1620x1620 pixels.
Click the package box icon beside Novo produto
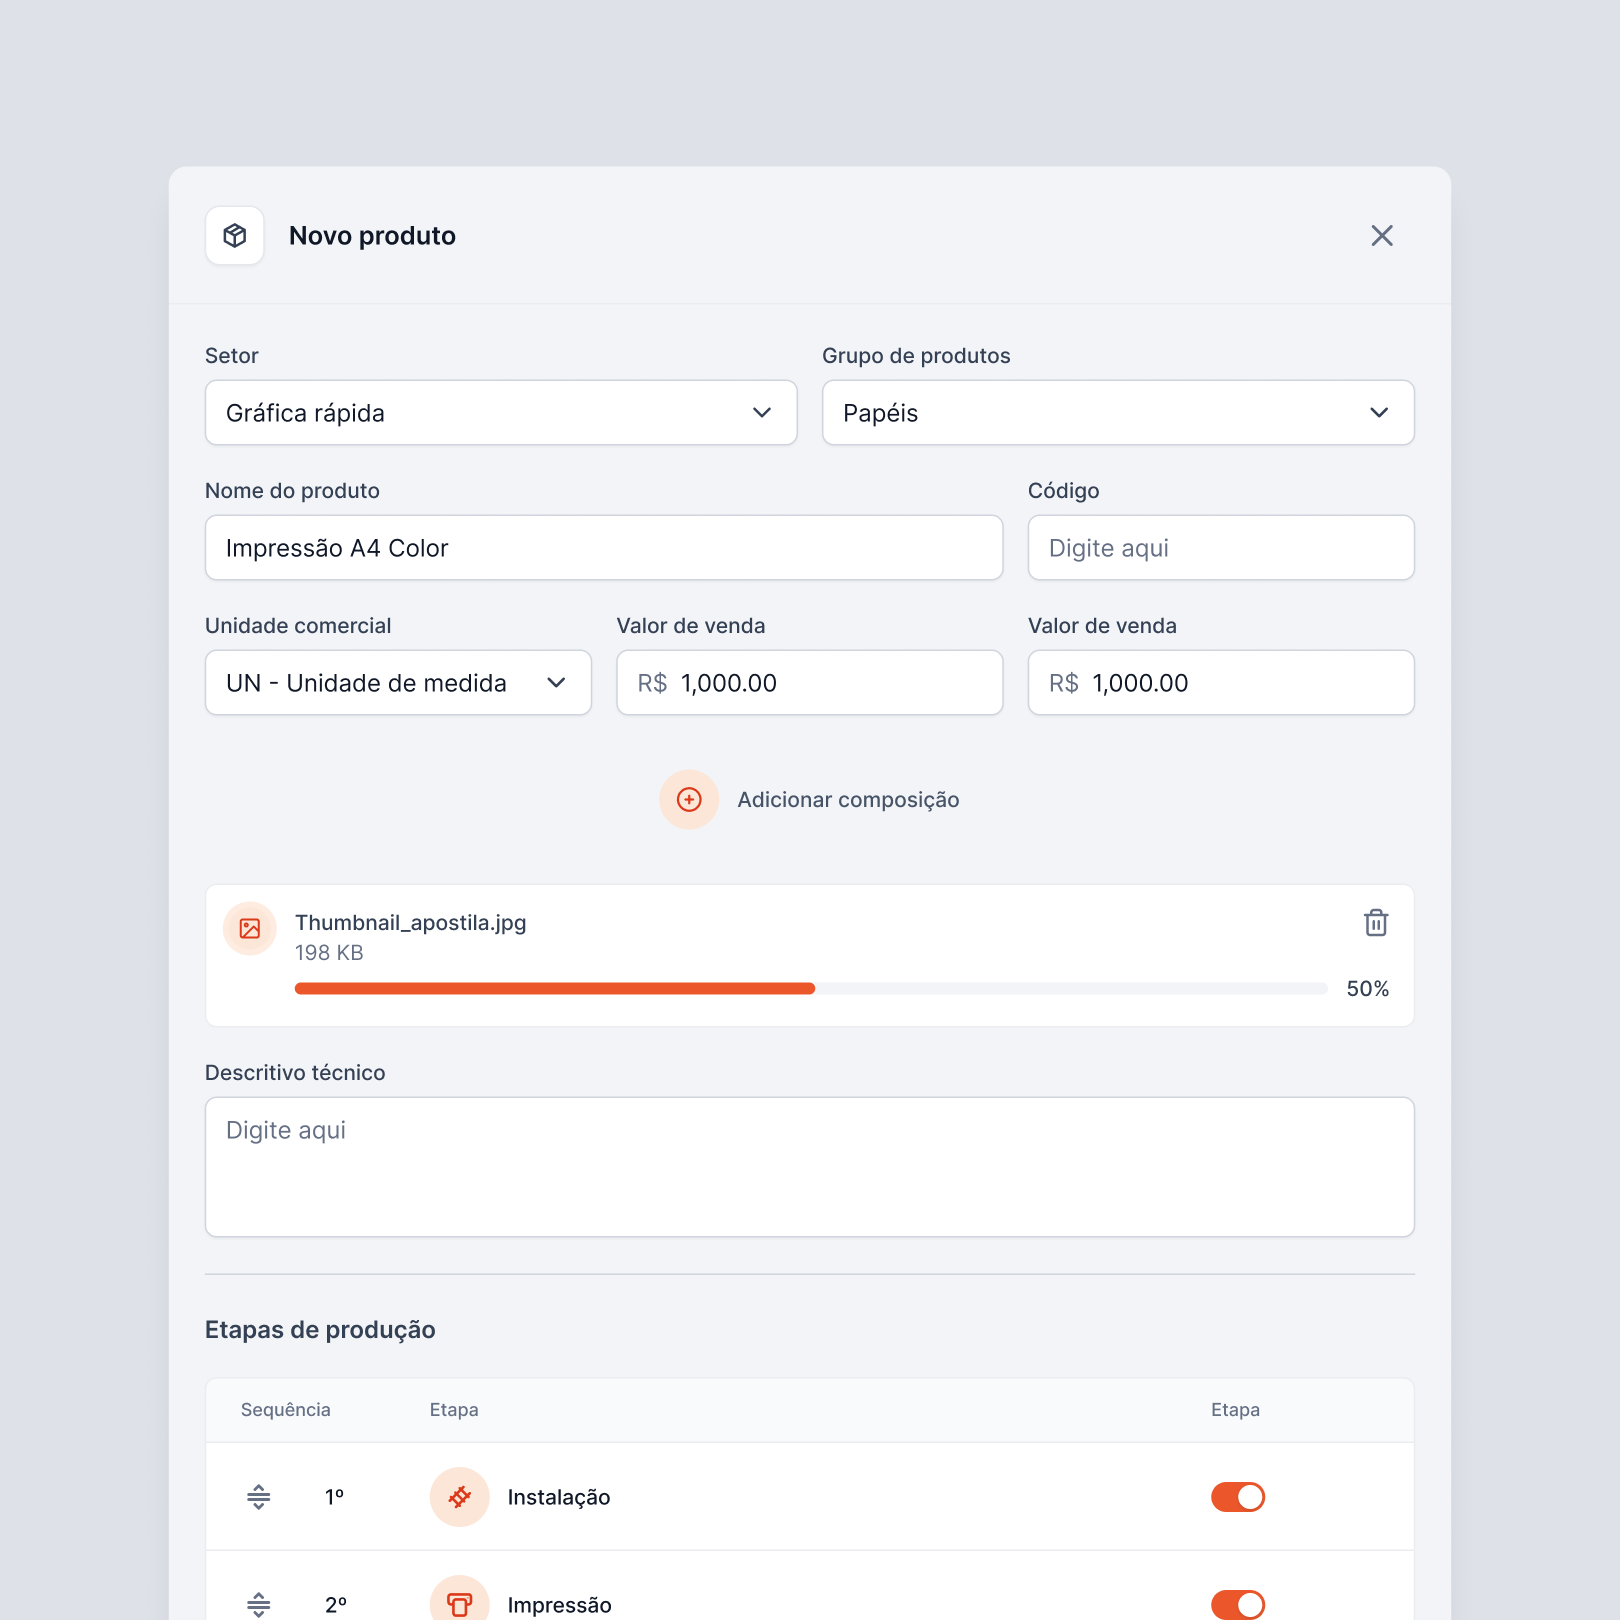(235, 236)
